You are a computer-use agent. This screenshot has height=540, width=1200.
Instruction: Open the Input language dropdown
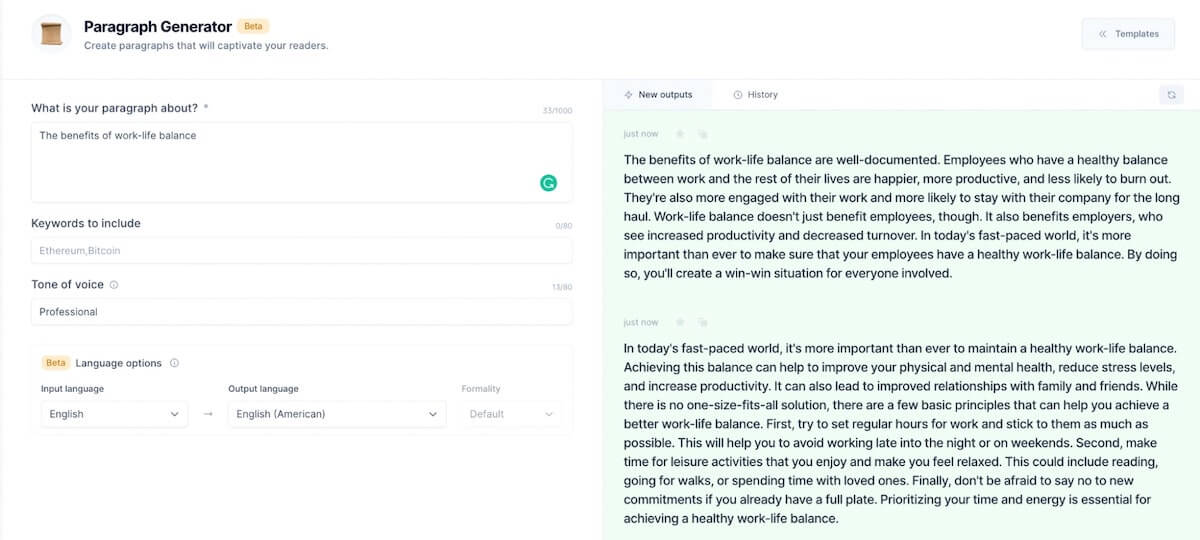click(113, 414)
